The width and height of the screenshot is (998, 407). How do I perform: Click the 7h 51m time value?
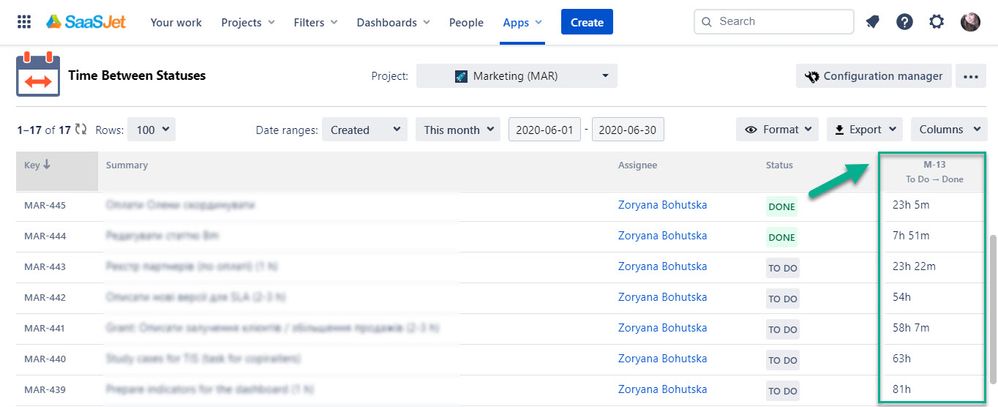[x=911, y=236]
